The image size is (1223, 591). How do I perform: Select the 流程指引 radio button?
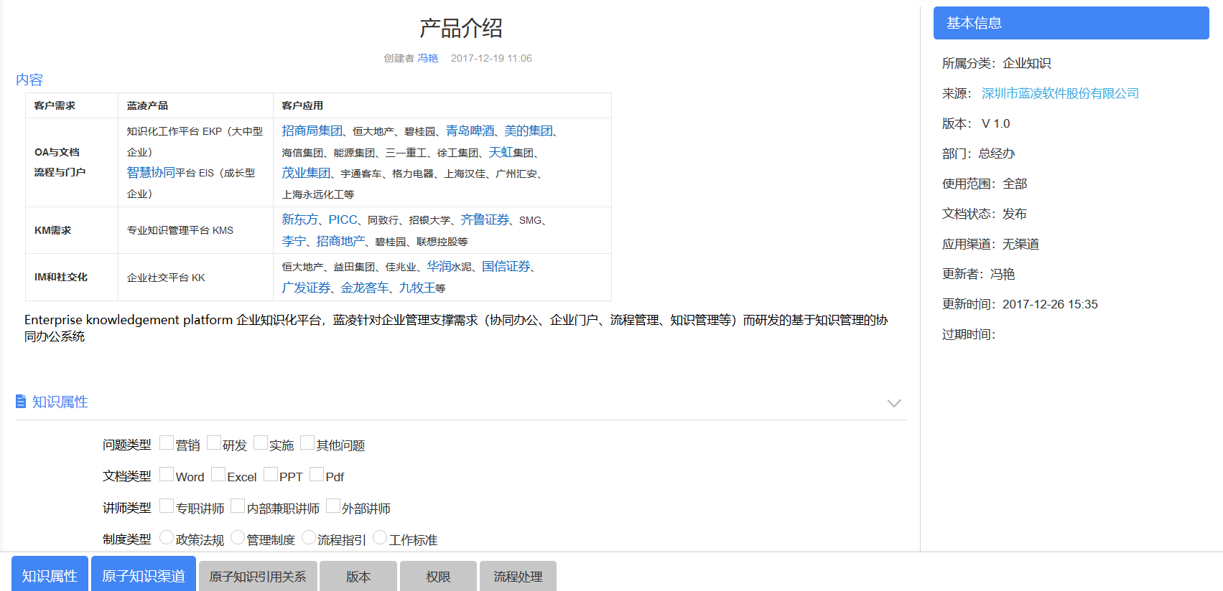click(308, 538)
